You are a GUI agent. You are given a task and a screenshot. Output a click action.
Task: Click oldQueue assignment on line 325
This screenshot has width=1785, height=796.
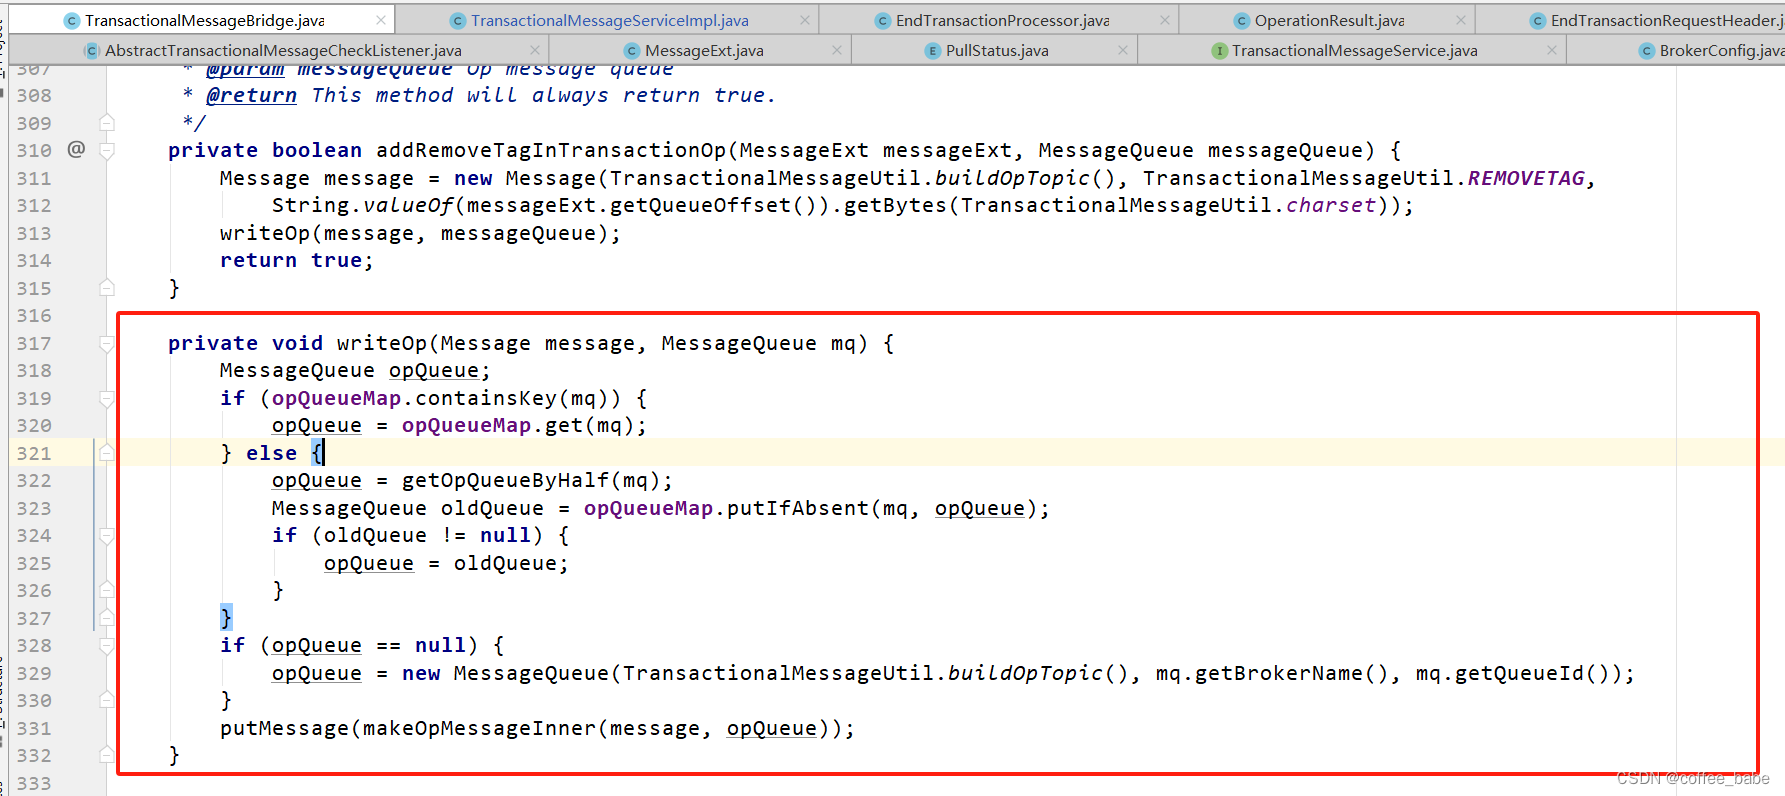point(446,563)
